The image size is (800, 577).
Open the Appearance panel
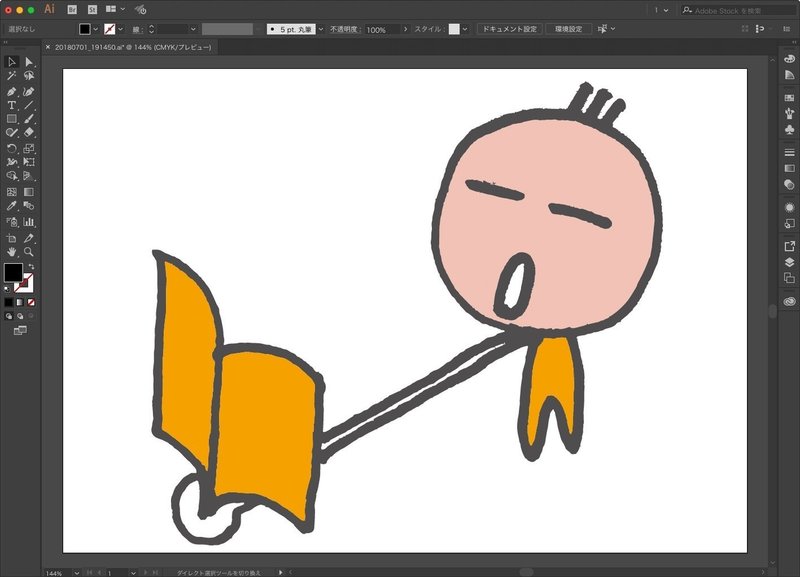789,207
